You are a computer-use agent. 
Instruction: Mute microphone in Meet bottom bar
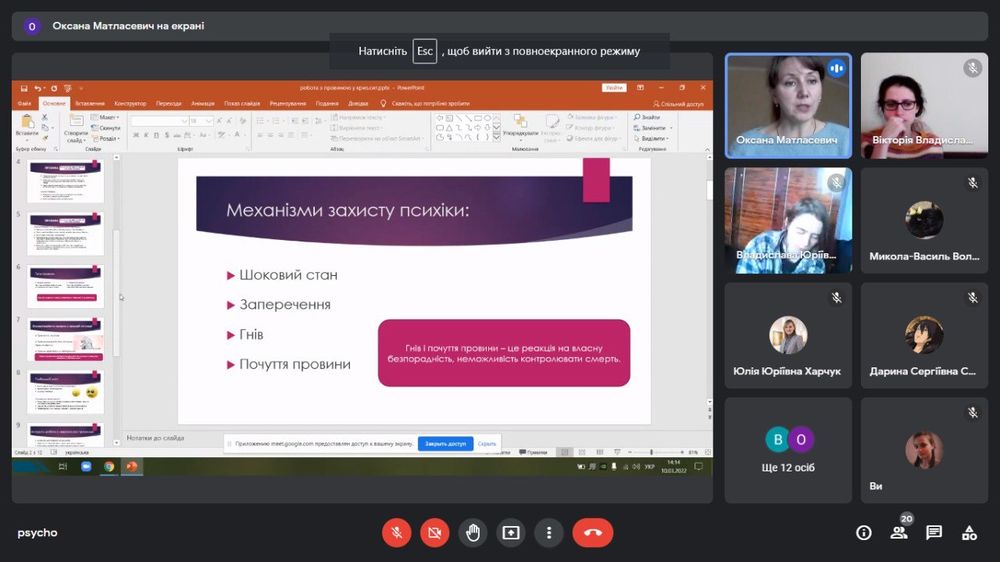pyautogui.click(x=396, y=533)
